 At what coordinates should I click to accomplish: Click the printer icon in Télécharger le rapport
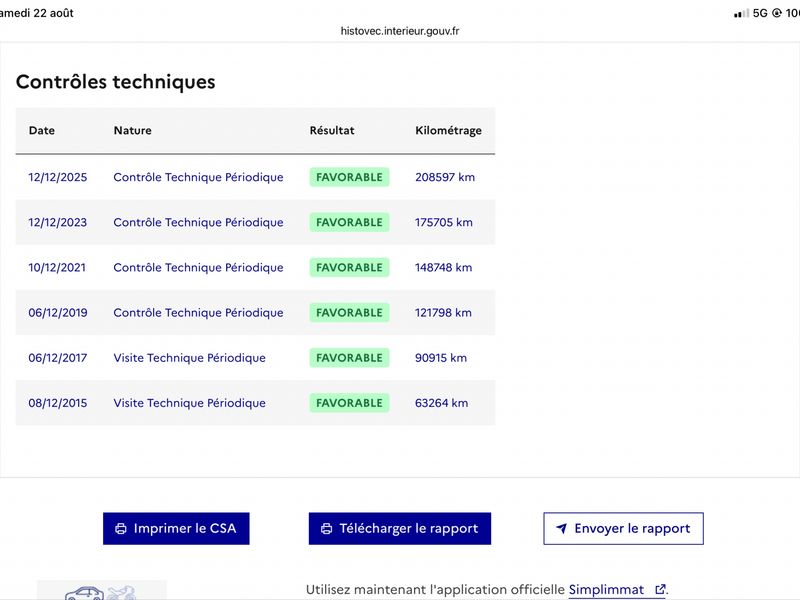(x=327, y=529)
